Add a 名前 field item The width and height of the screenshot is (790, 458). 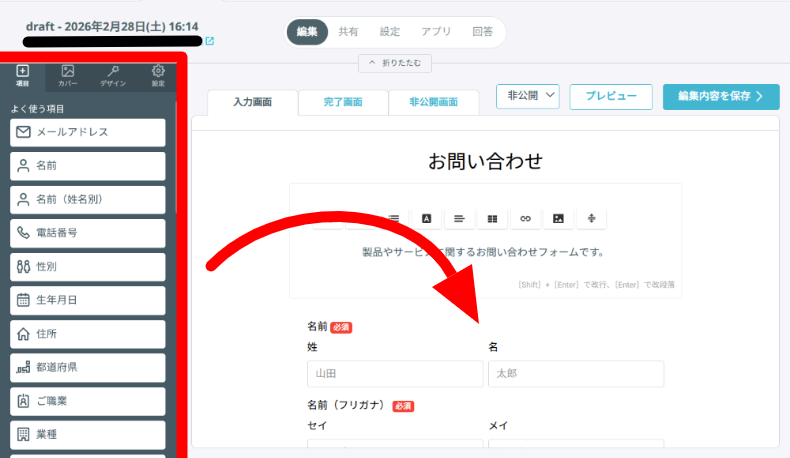click(88, 166)
